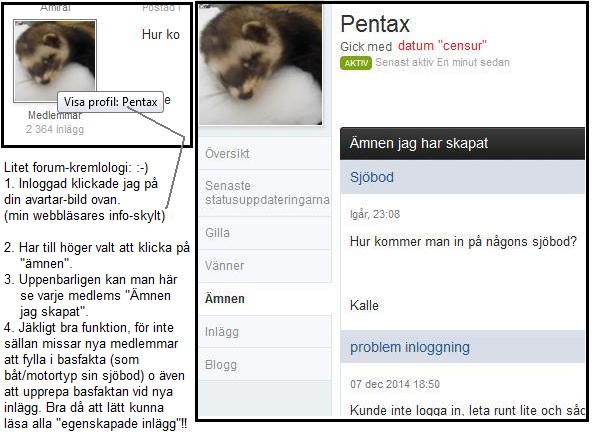The image size is (598, 438).
Task: Select Senaste statusuppdateringarna tab
Action: pos(267,193)
